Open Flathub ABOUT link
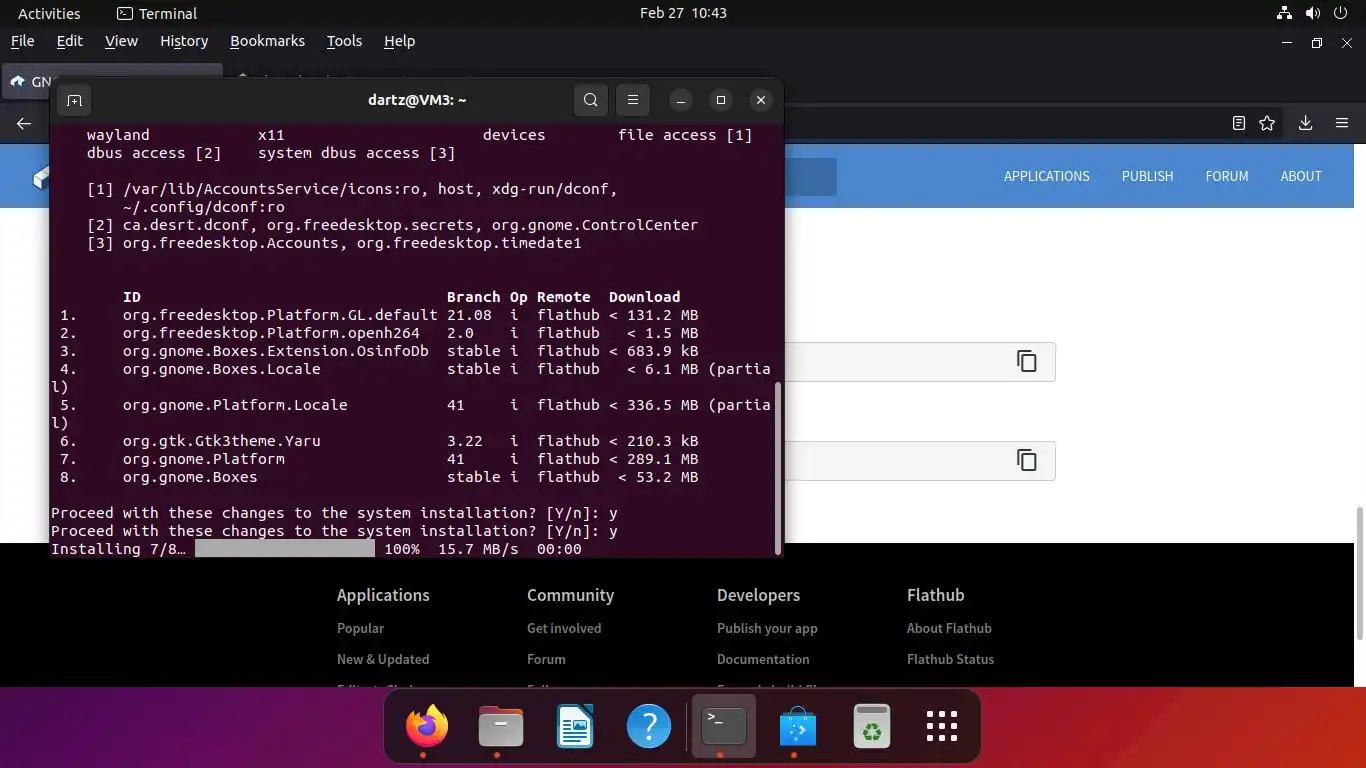This screenshot has height=768, width=1366. click(x=1301, y=176)
